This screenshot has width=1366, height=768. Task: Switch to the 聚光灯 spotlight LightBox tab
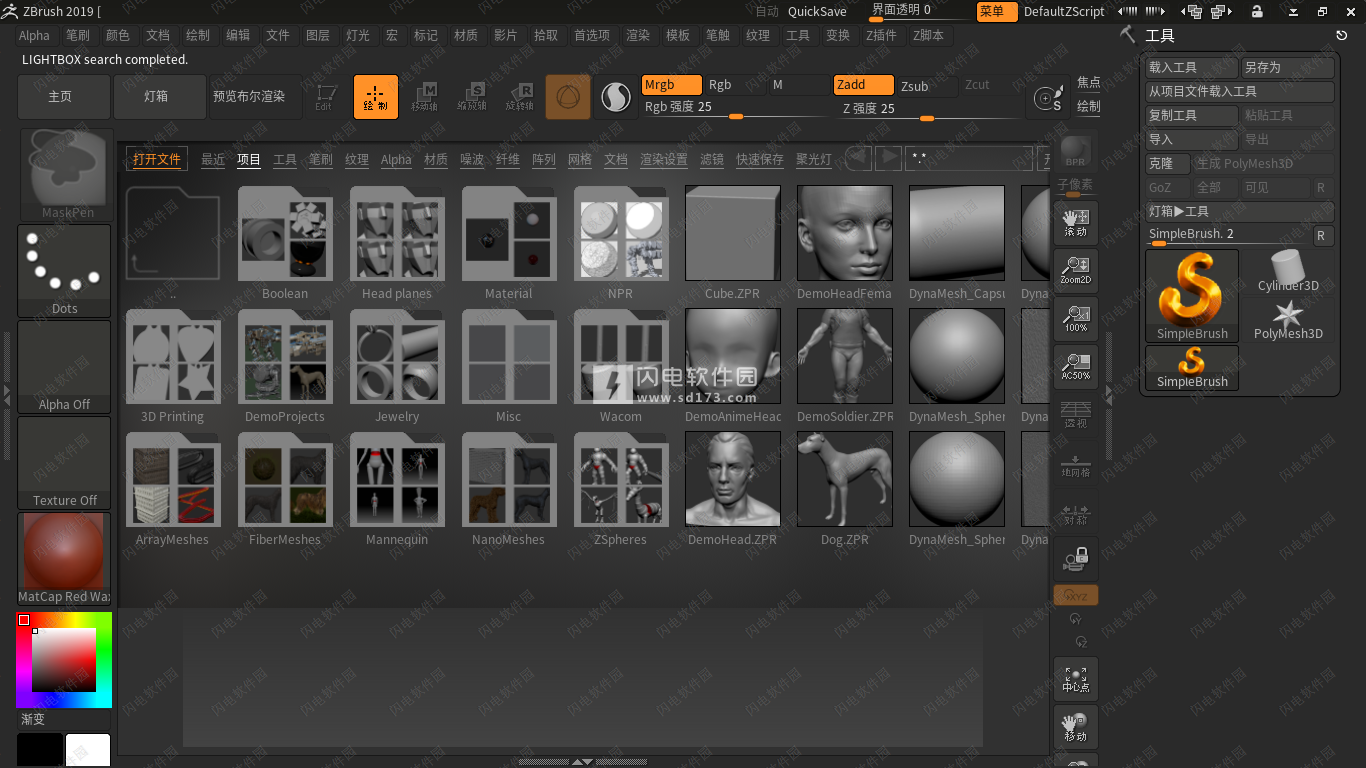click(813, 160)
